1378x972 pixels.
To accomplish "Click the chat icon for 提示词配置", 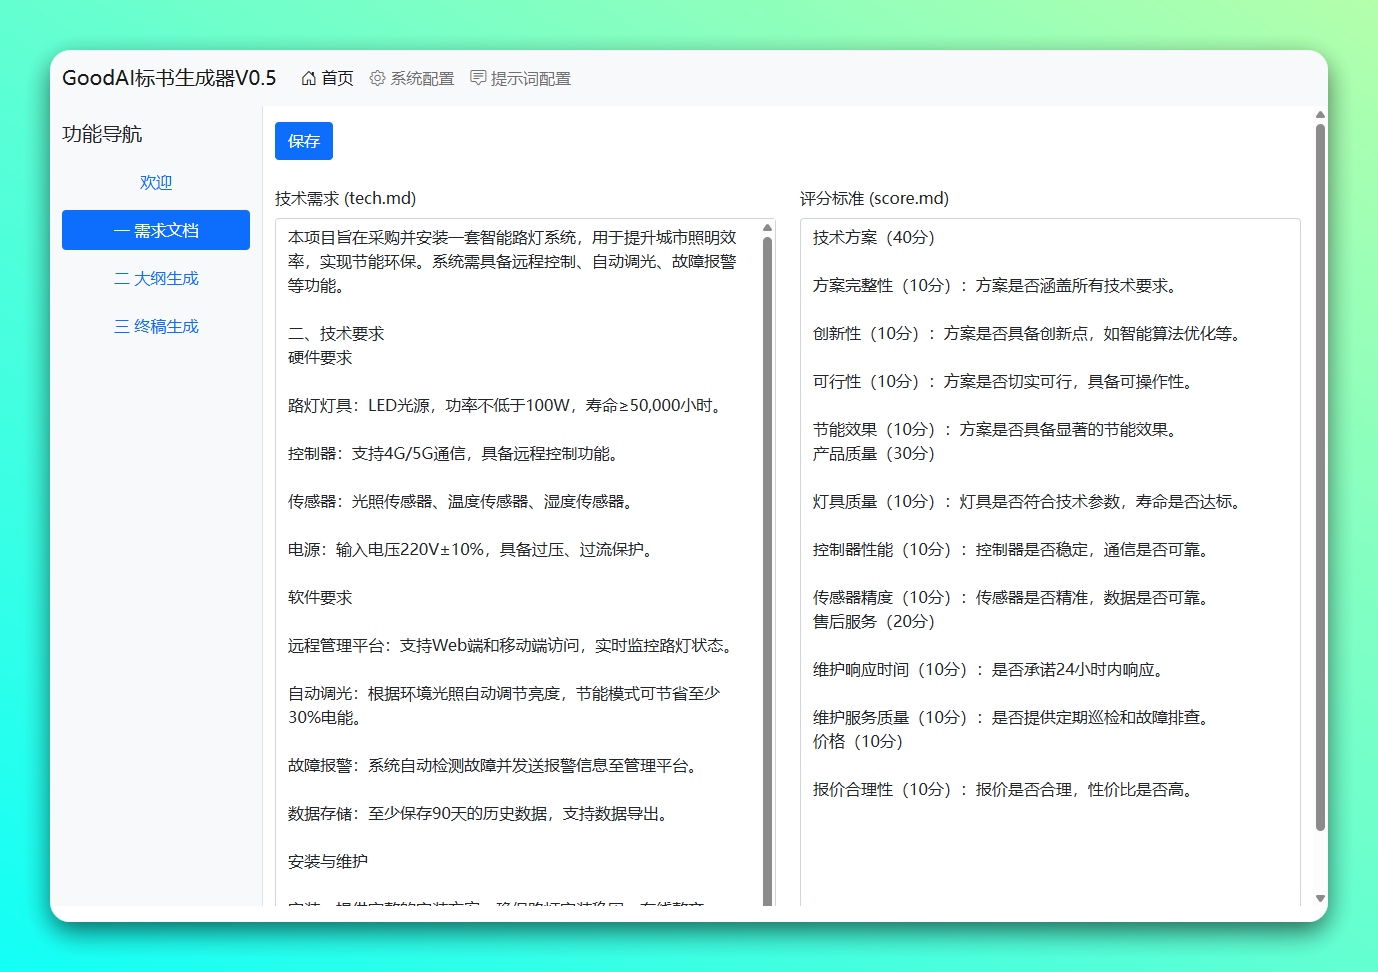I will [x=478, y=78].
